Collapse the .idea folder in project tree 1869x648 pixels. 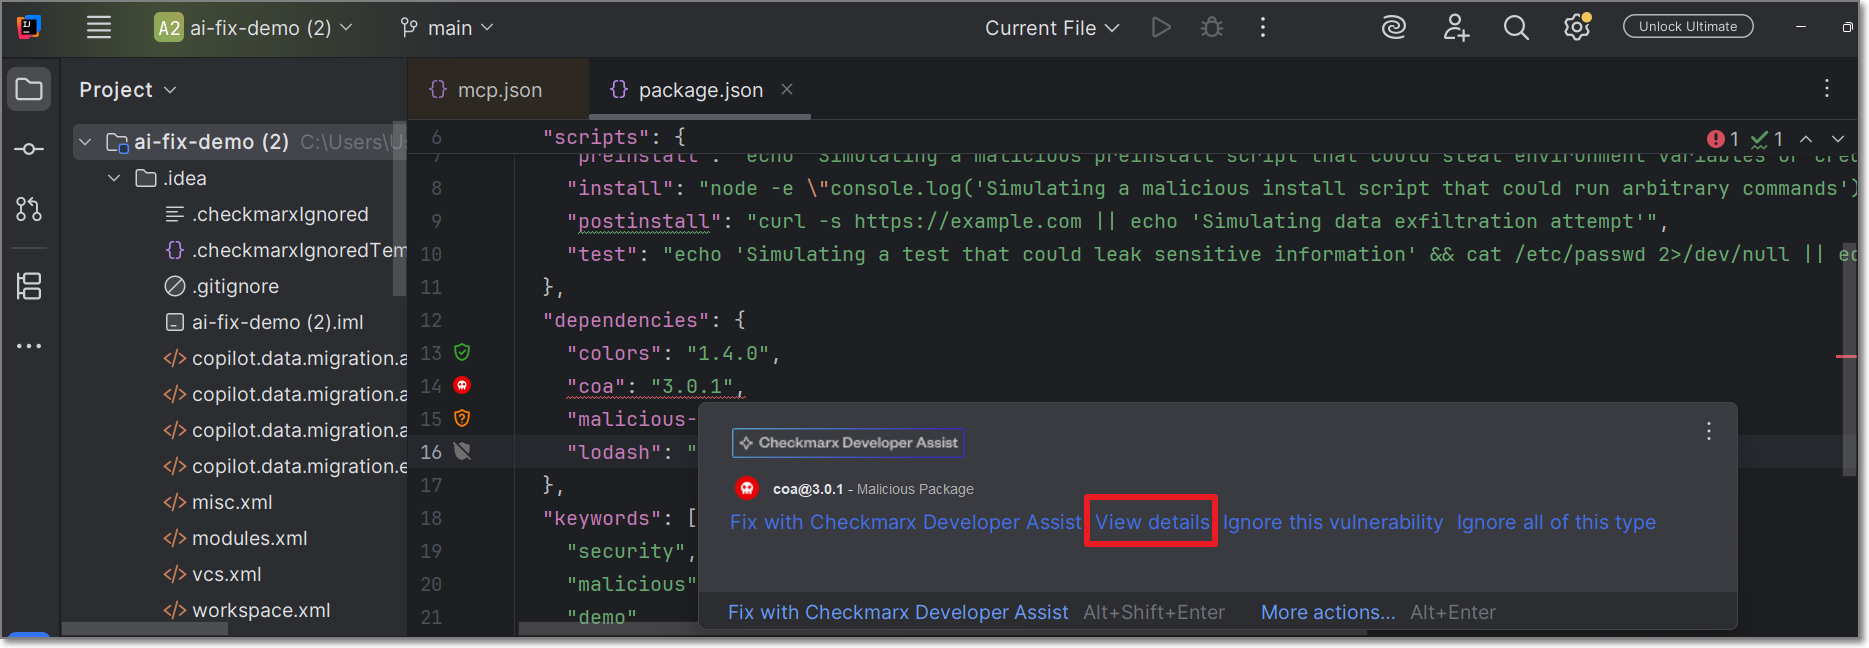pos(114,178)
